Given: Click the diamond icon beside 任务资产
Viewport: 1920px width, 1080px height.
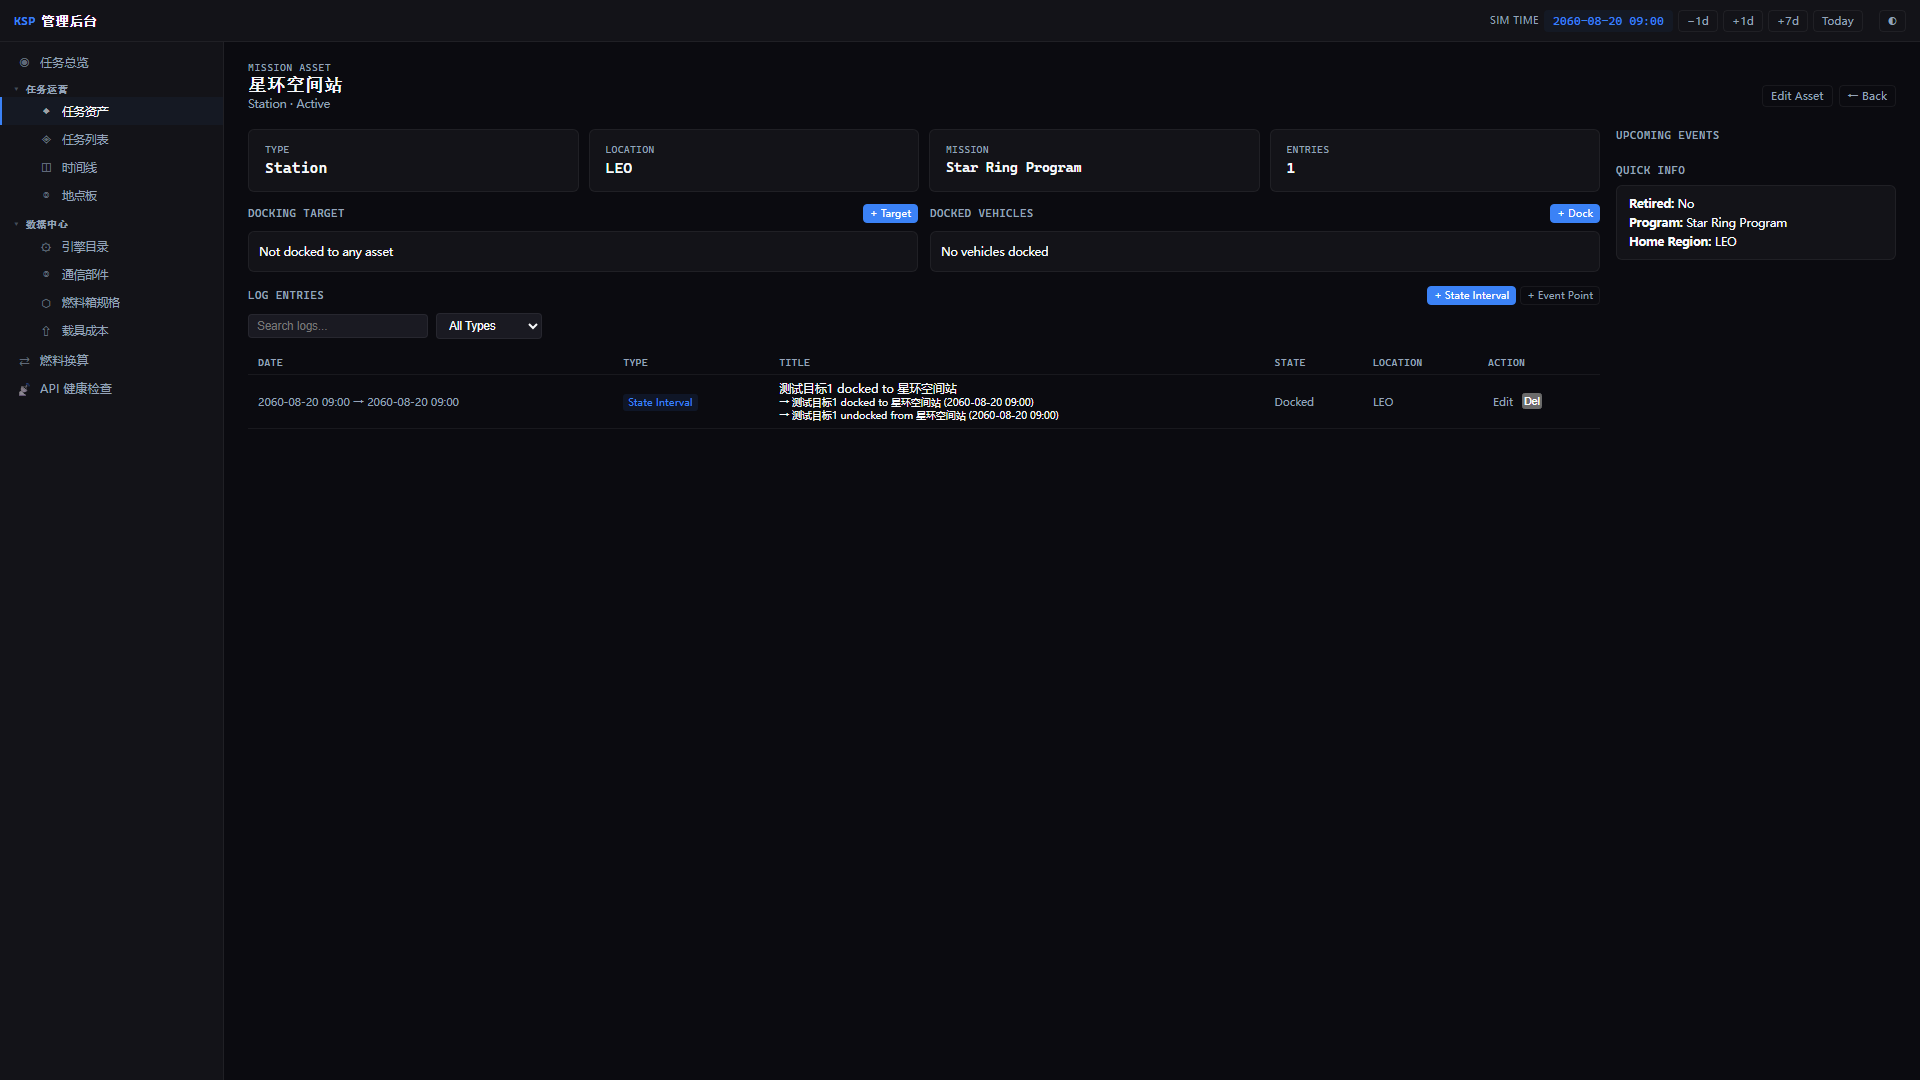Looking at the screenshot, I should 46,111.
